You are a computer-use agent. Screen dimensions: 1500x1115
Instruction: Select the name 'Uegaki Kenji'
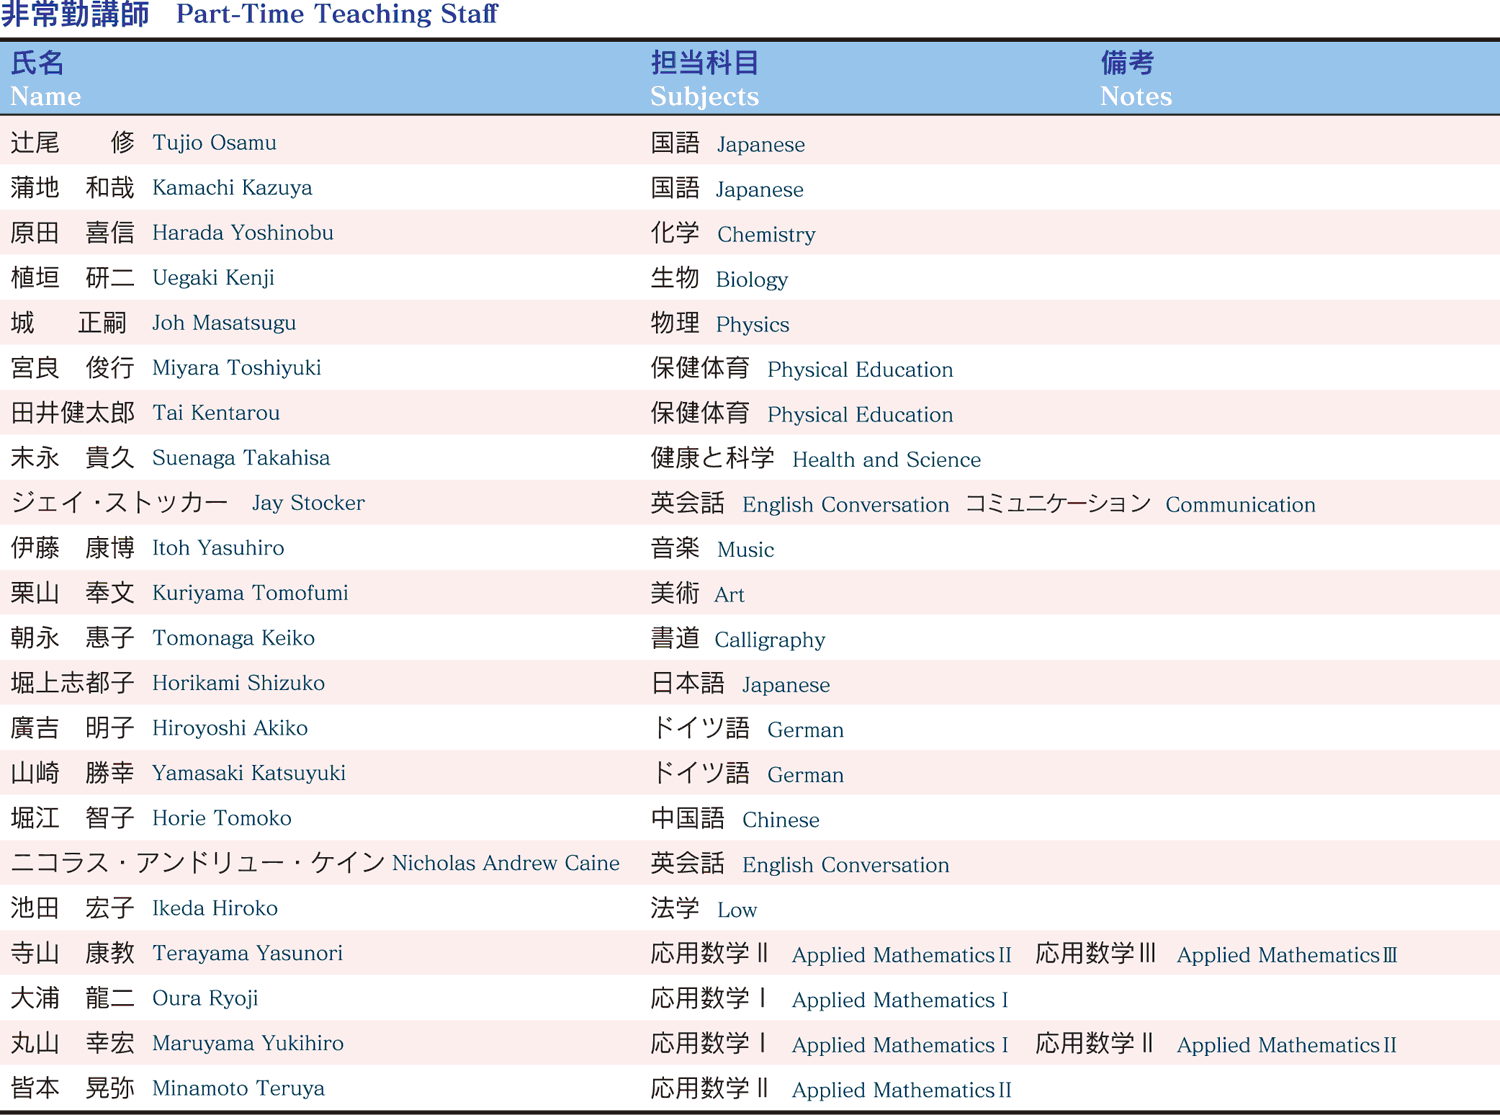(x=213, y=277)
